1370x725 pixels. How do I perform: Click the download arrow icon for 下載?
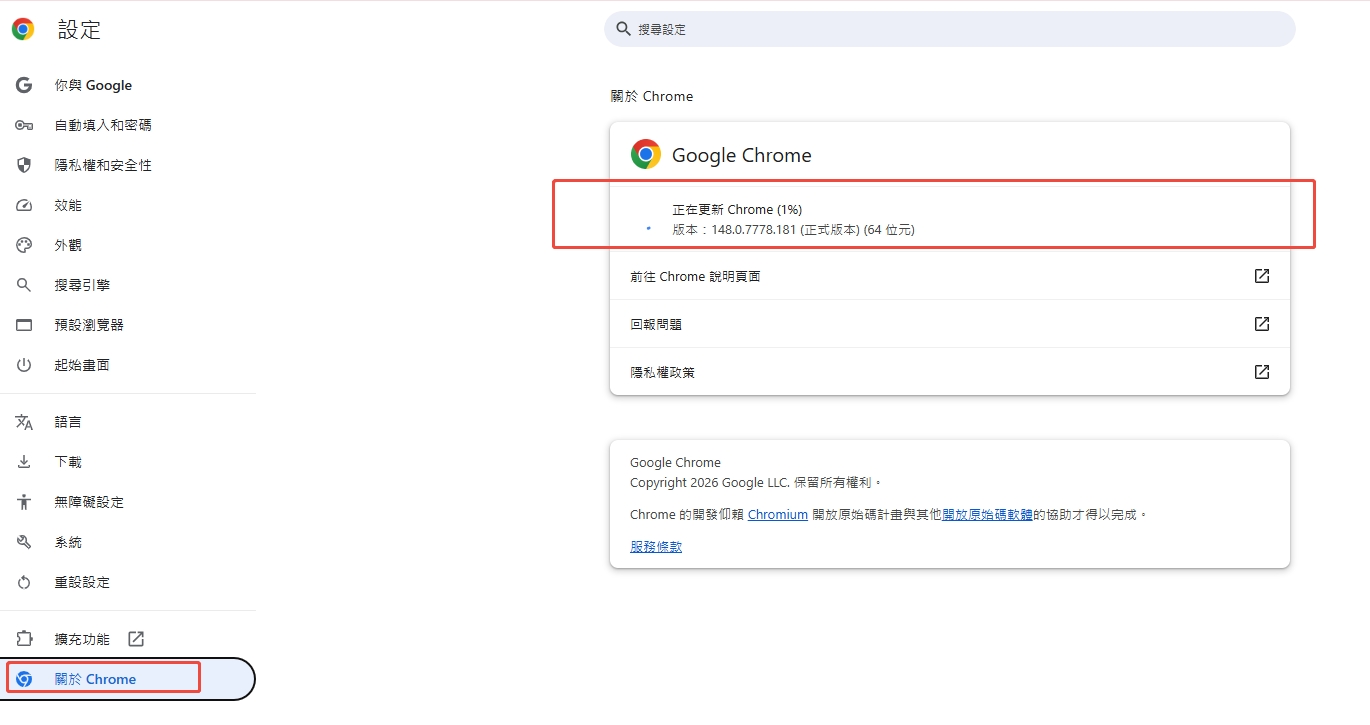click(24, 462)
